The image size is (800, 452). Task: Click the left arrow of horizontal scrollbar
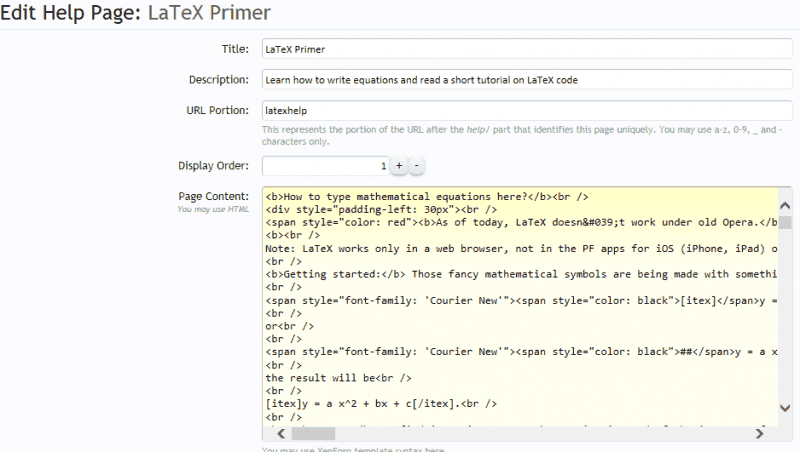coord(280,433)
